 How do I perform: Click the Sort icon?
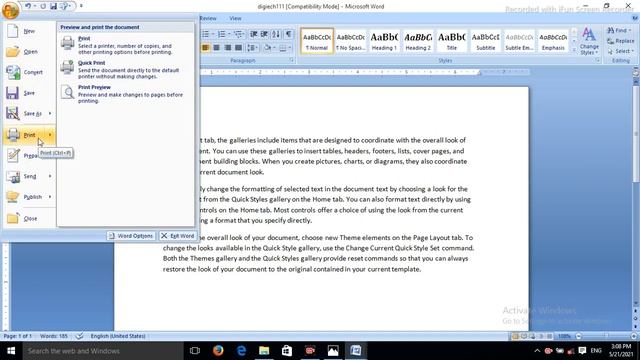(x=276, y=34)
